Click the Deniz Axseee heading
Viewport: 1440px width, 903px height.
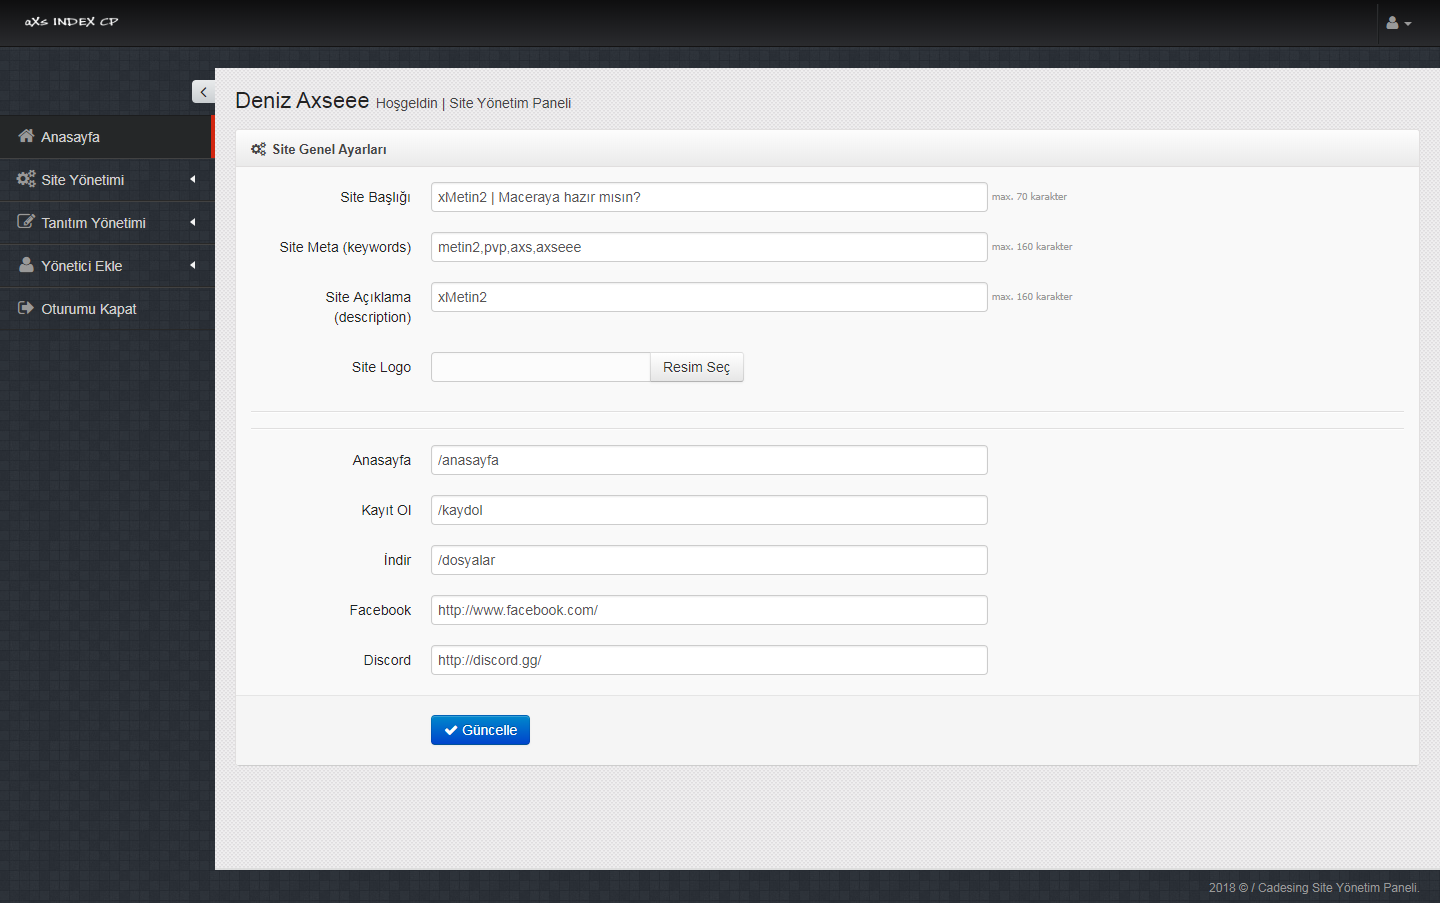pos(302,100)
